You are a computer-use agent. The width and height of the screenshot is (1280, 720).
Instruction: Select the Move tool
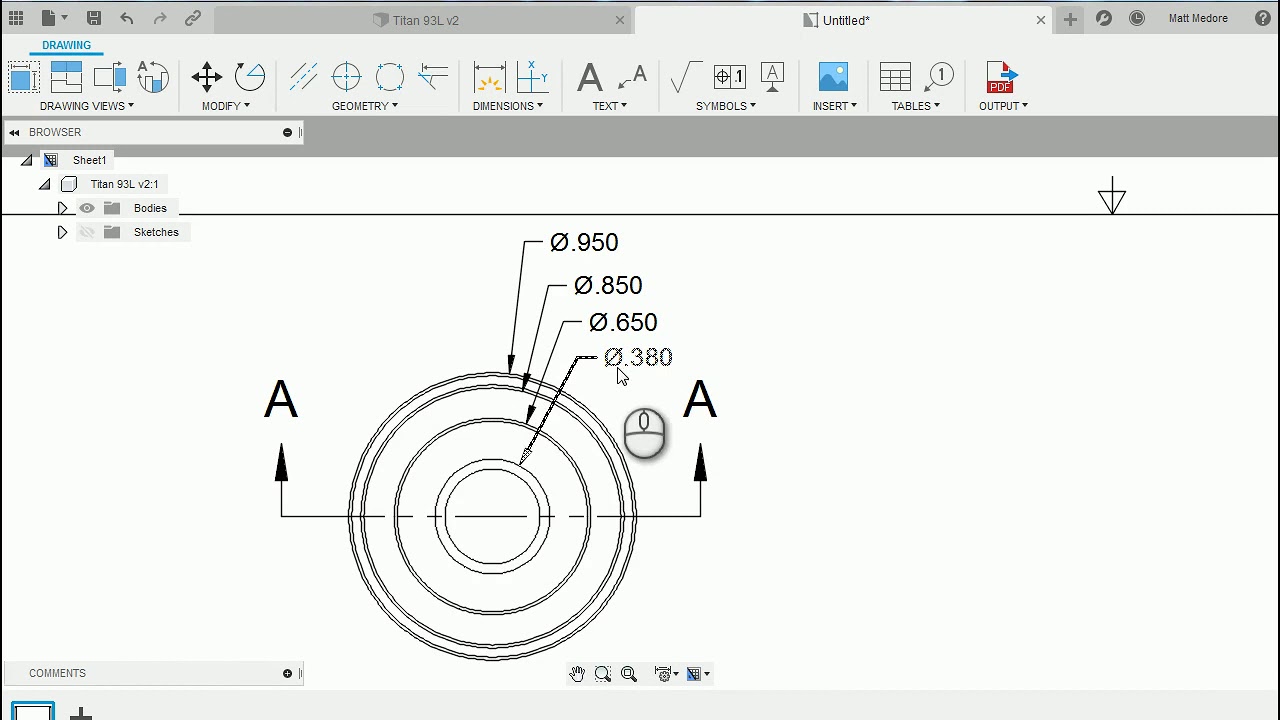pos(207,77)
